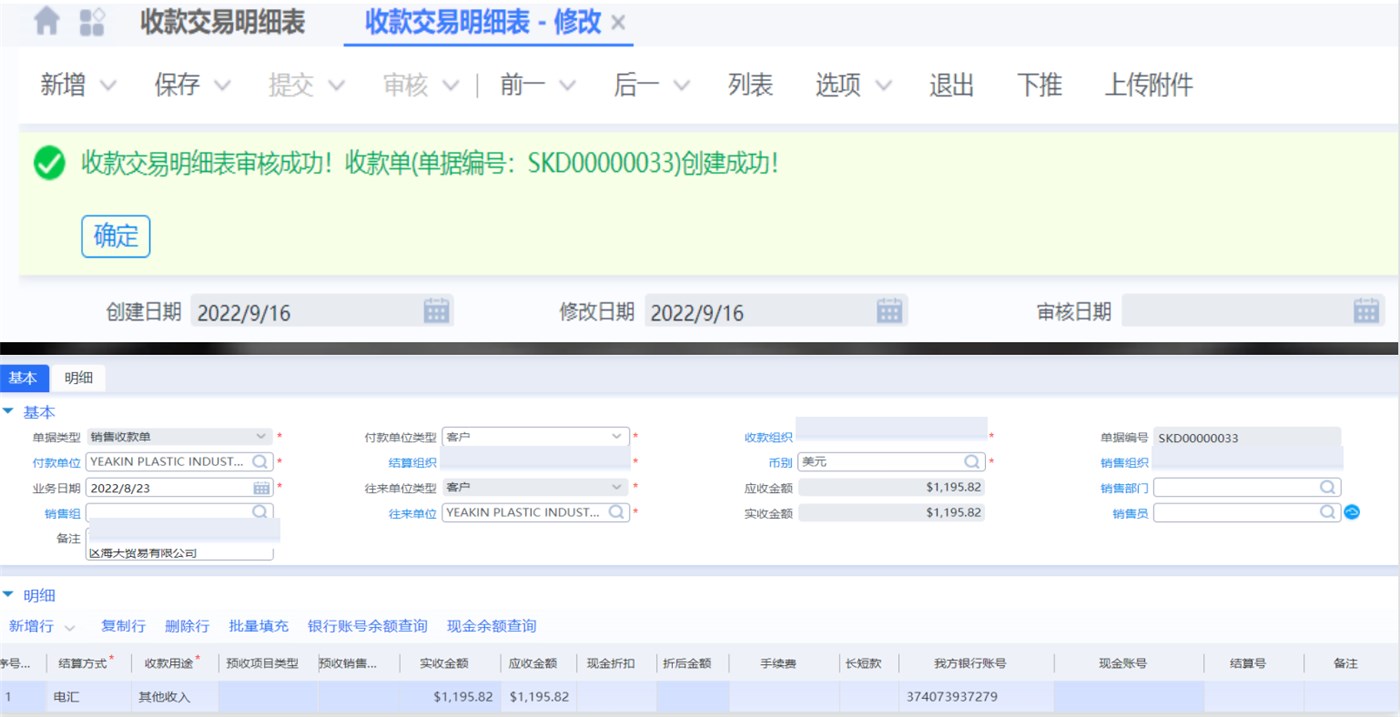This screenshot has height=717, width=1400.
Task: Click the home icon in the tab bar
Action: [x=47, y=22]
